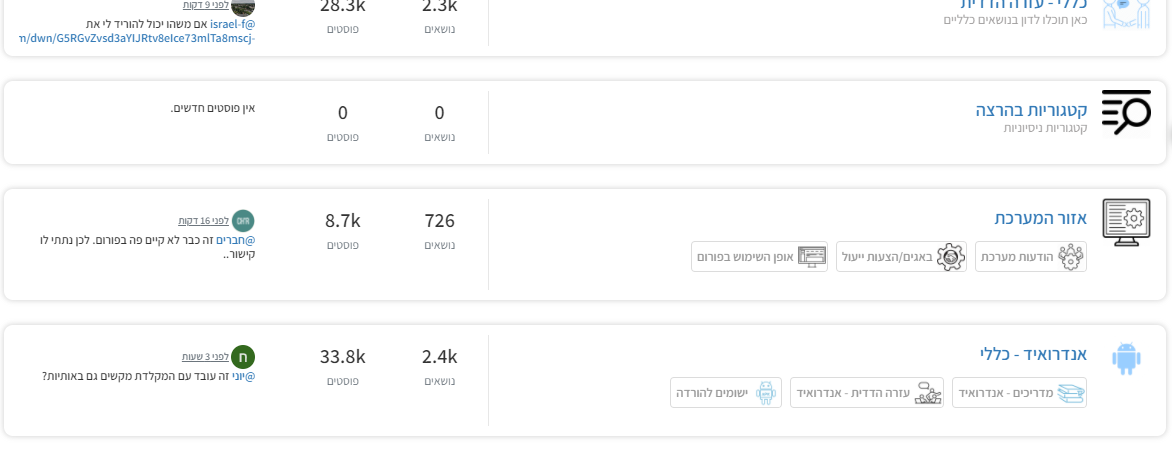This screenshot has width=1172, height=450.
Task: Open the אנדרואיד - כללי category title
Action: 1034,354
